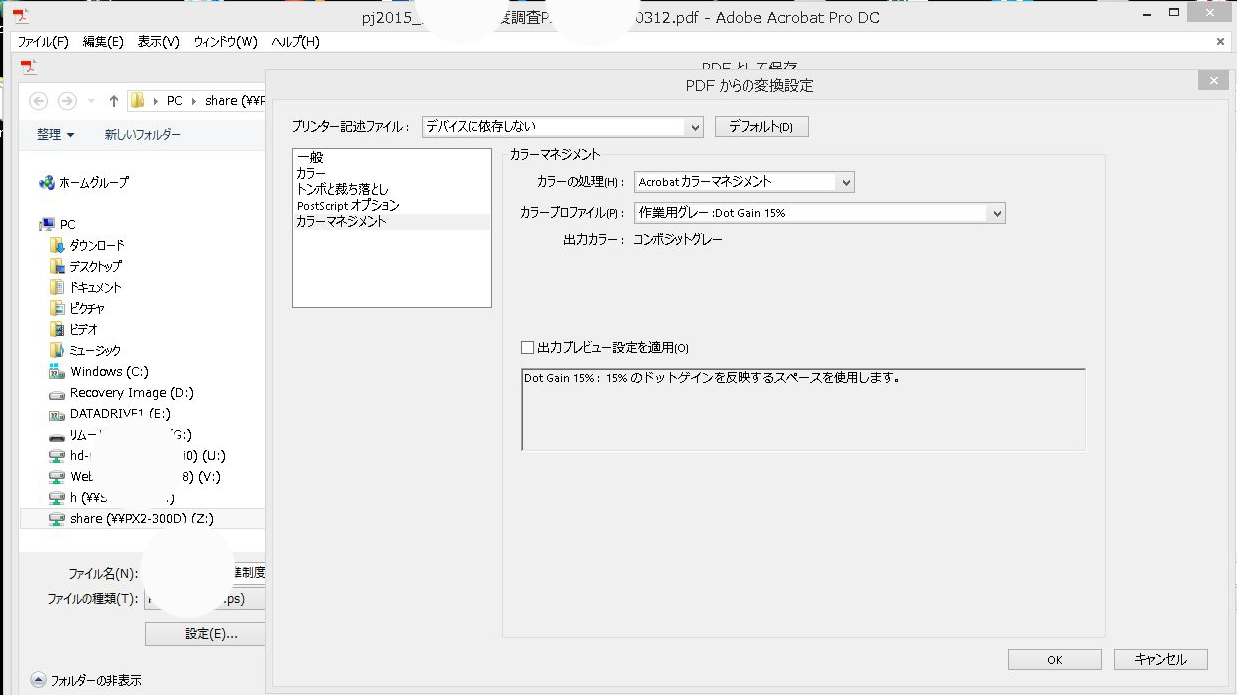Open the カラープロファイル dropdown
The image size is (1237, 695).
(x=819, y=213)
